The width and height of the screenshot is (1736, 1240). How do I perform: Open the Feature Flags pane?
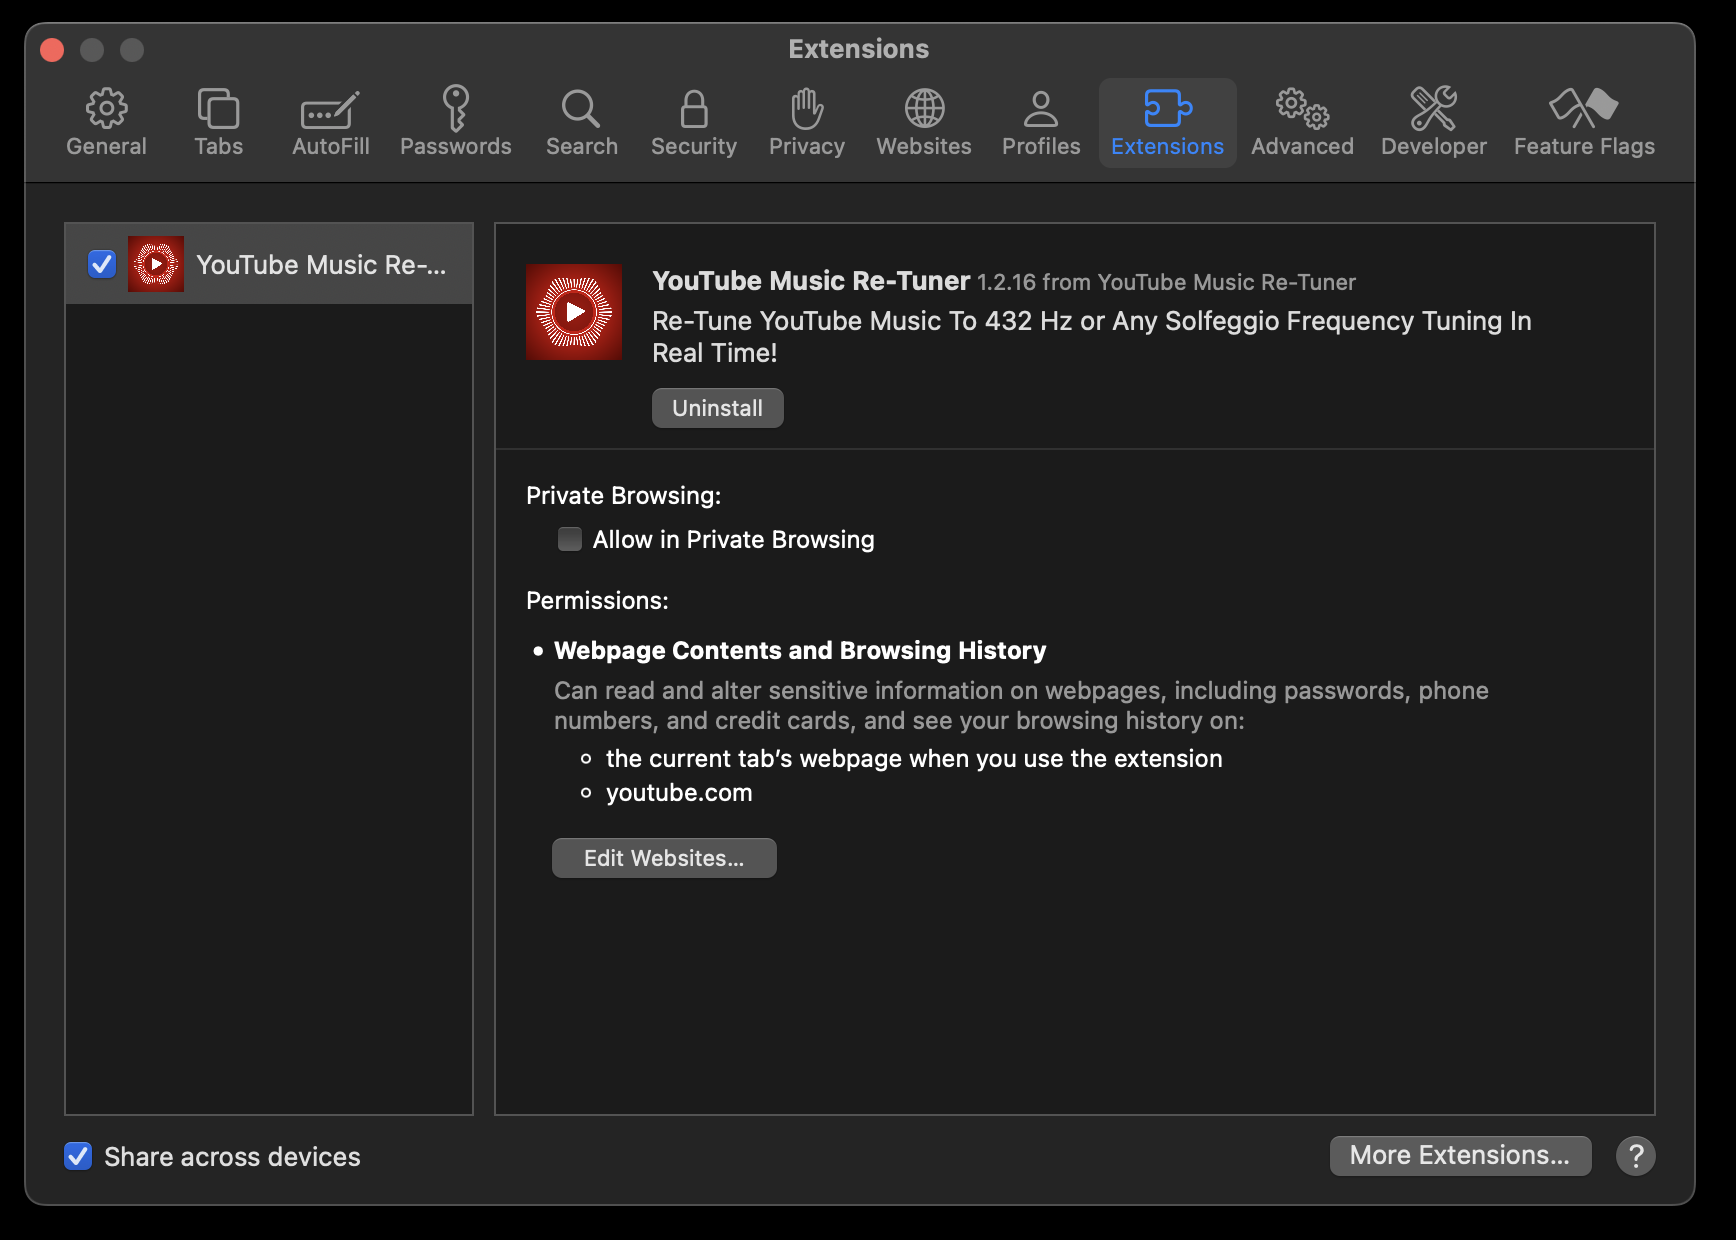coord(1583,122)
